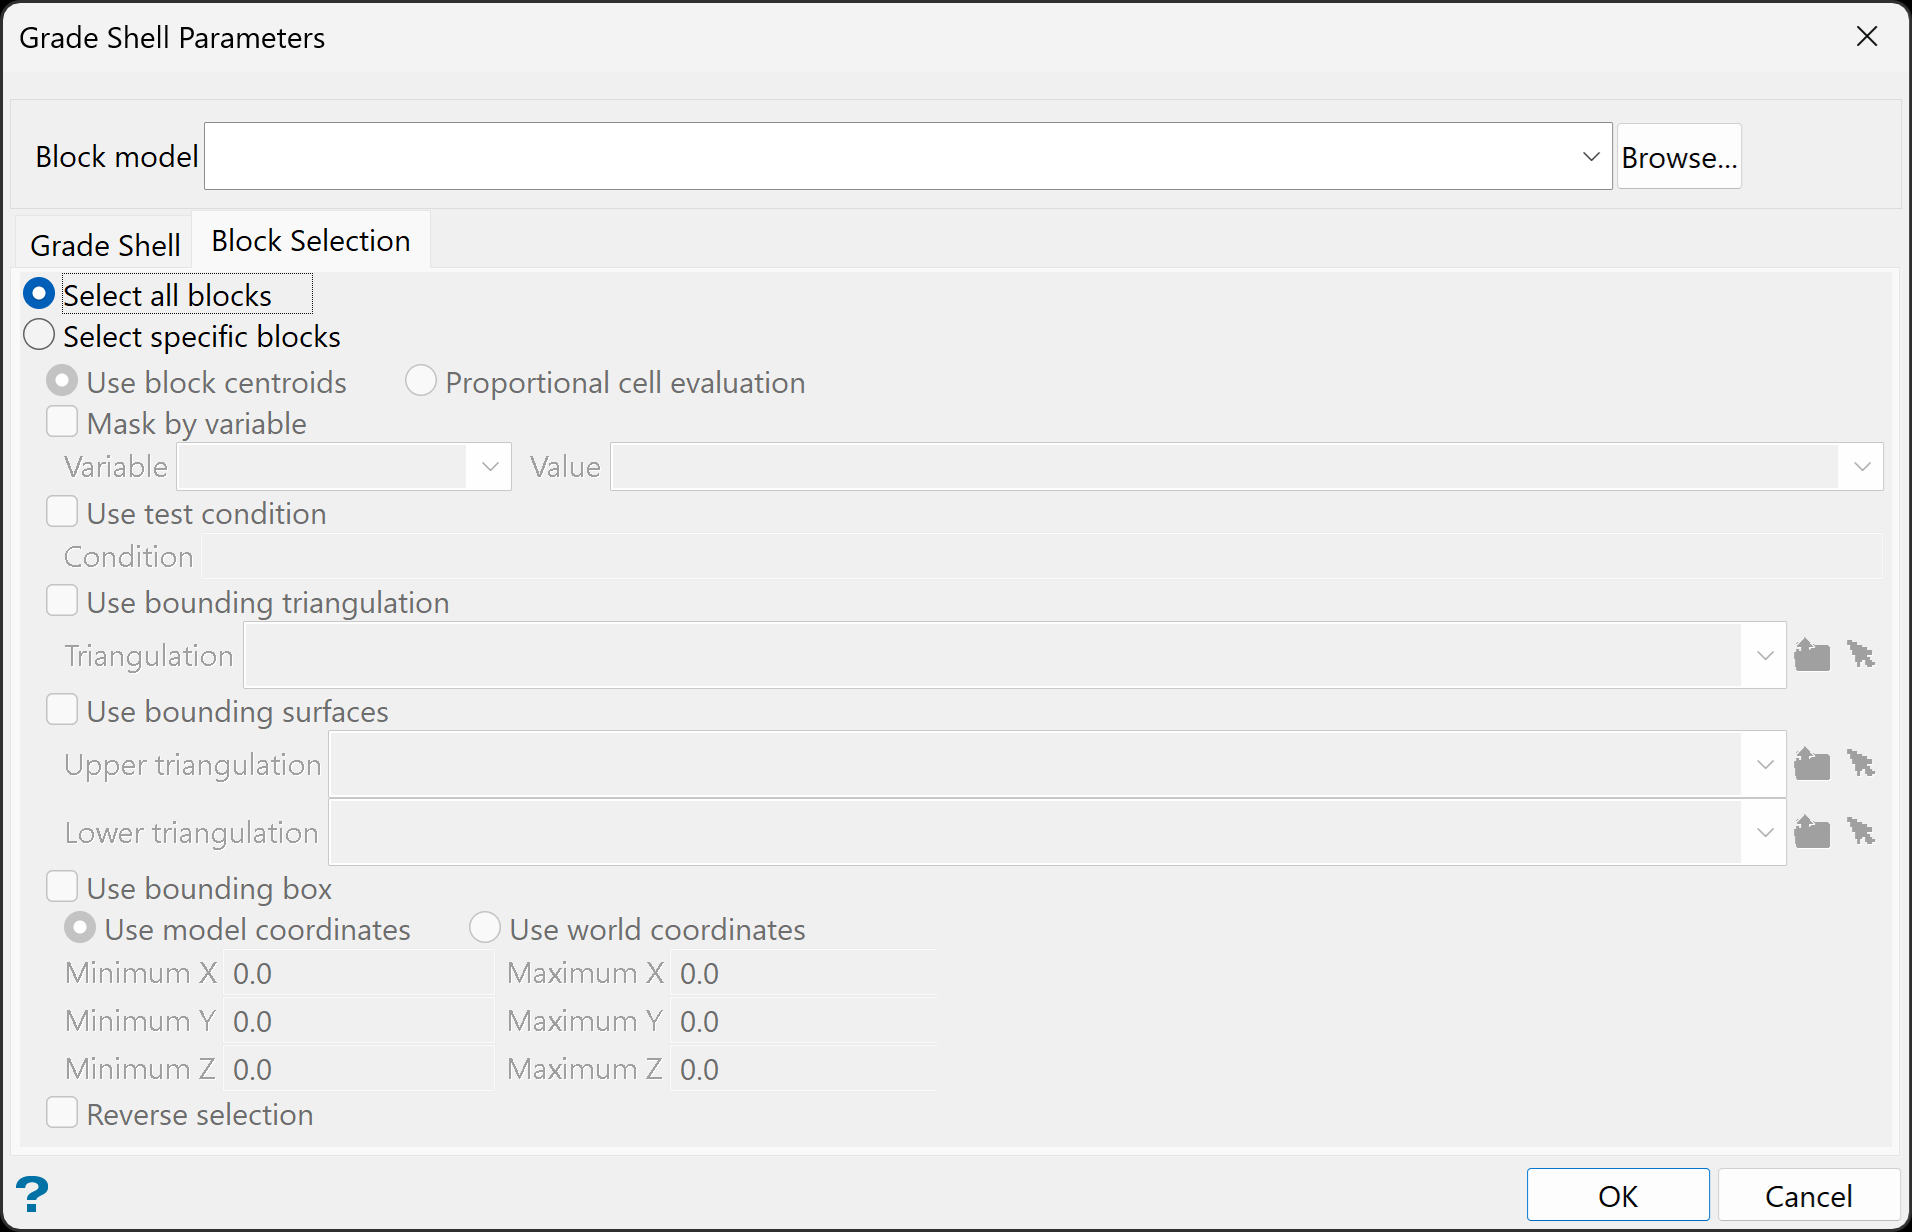This screenshot has width=1912, height=1232.
Task: Expand the Block model dropdown
Action: coord(1590,157)
